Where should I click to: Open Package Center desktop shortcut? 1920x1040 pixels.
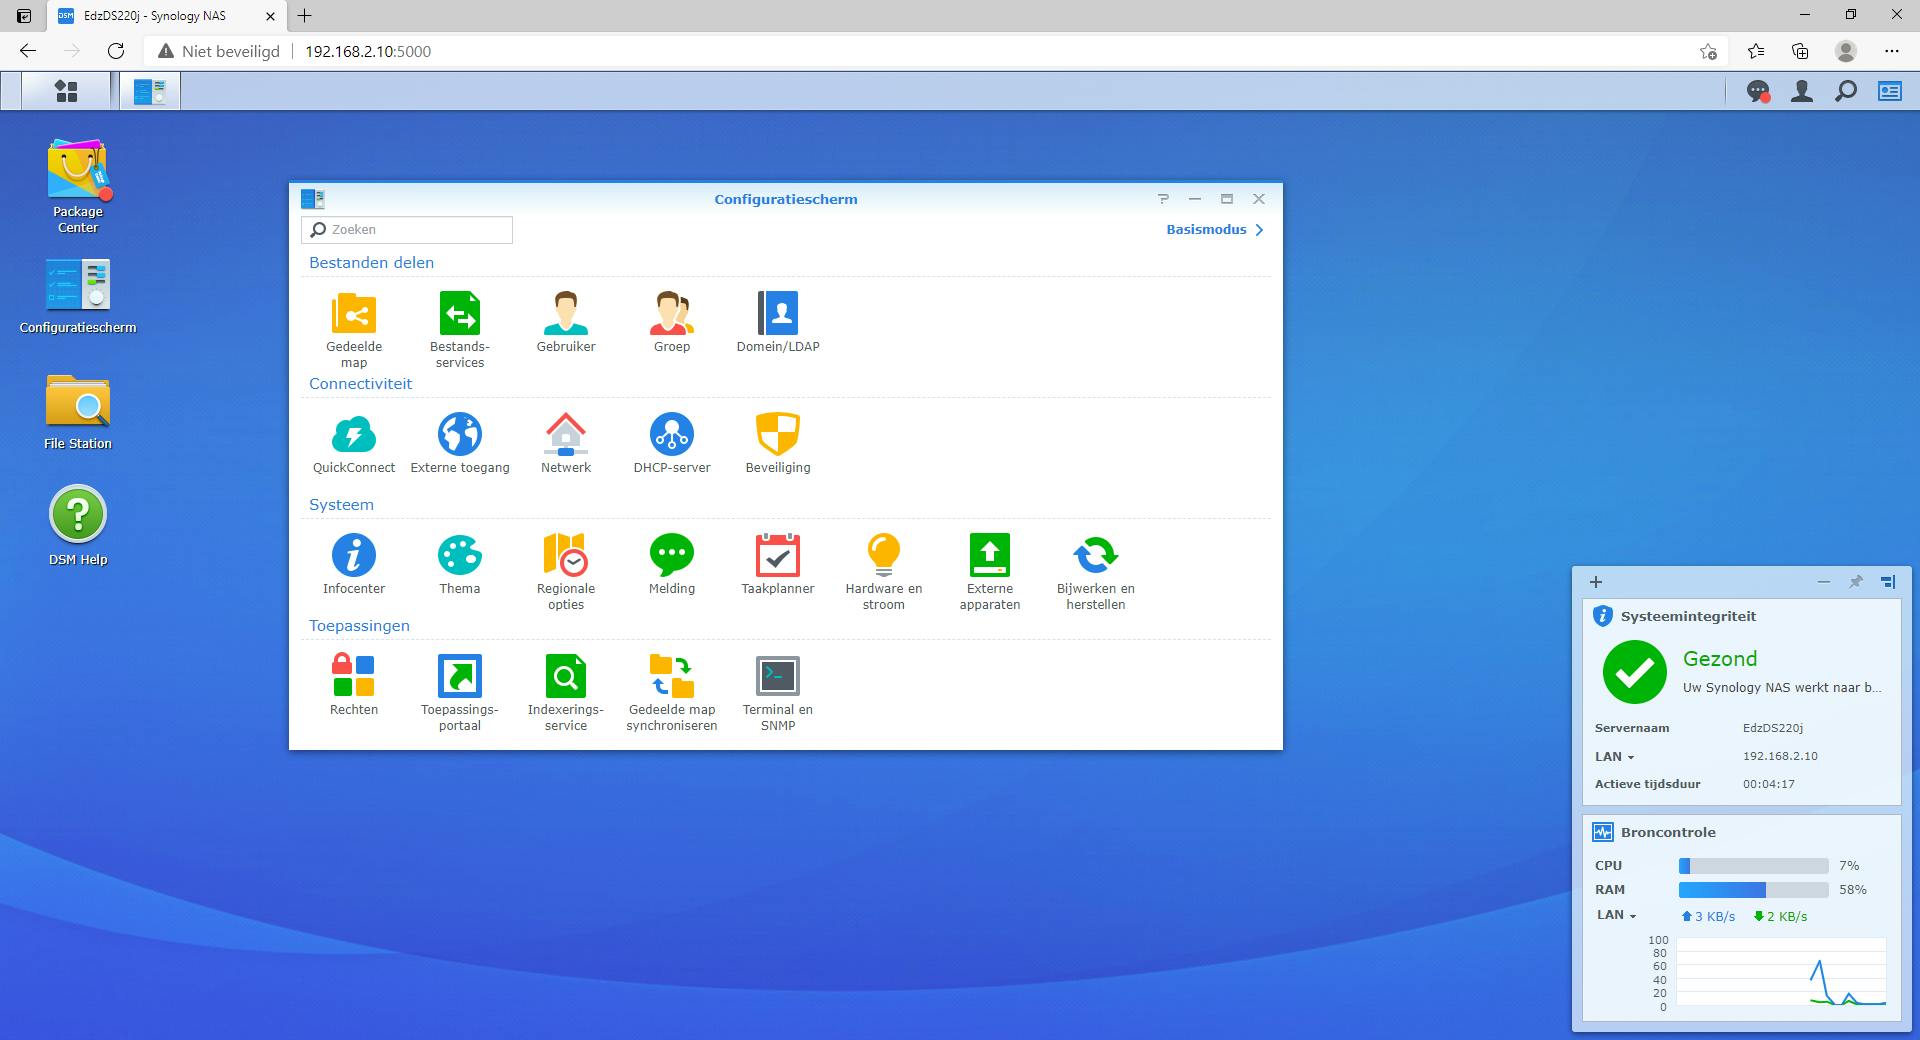point(78,186)
